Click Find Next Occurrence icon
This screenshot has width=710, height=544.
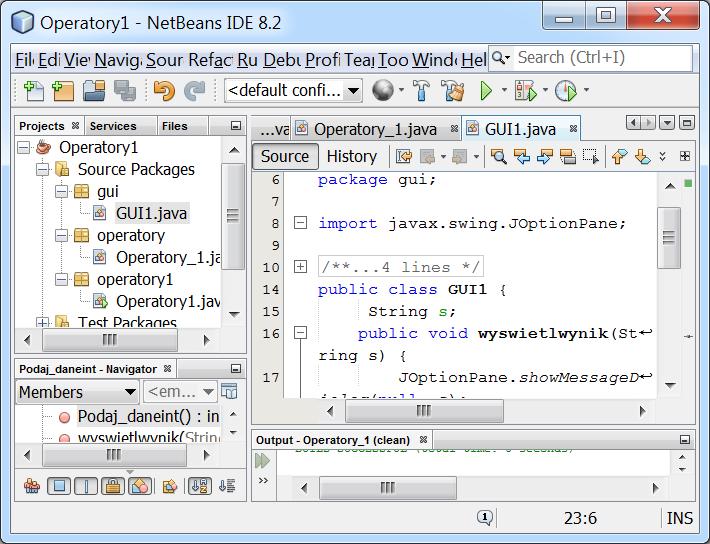(545, 157)
